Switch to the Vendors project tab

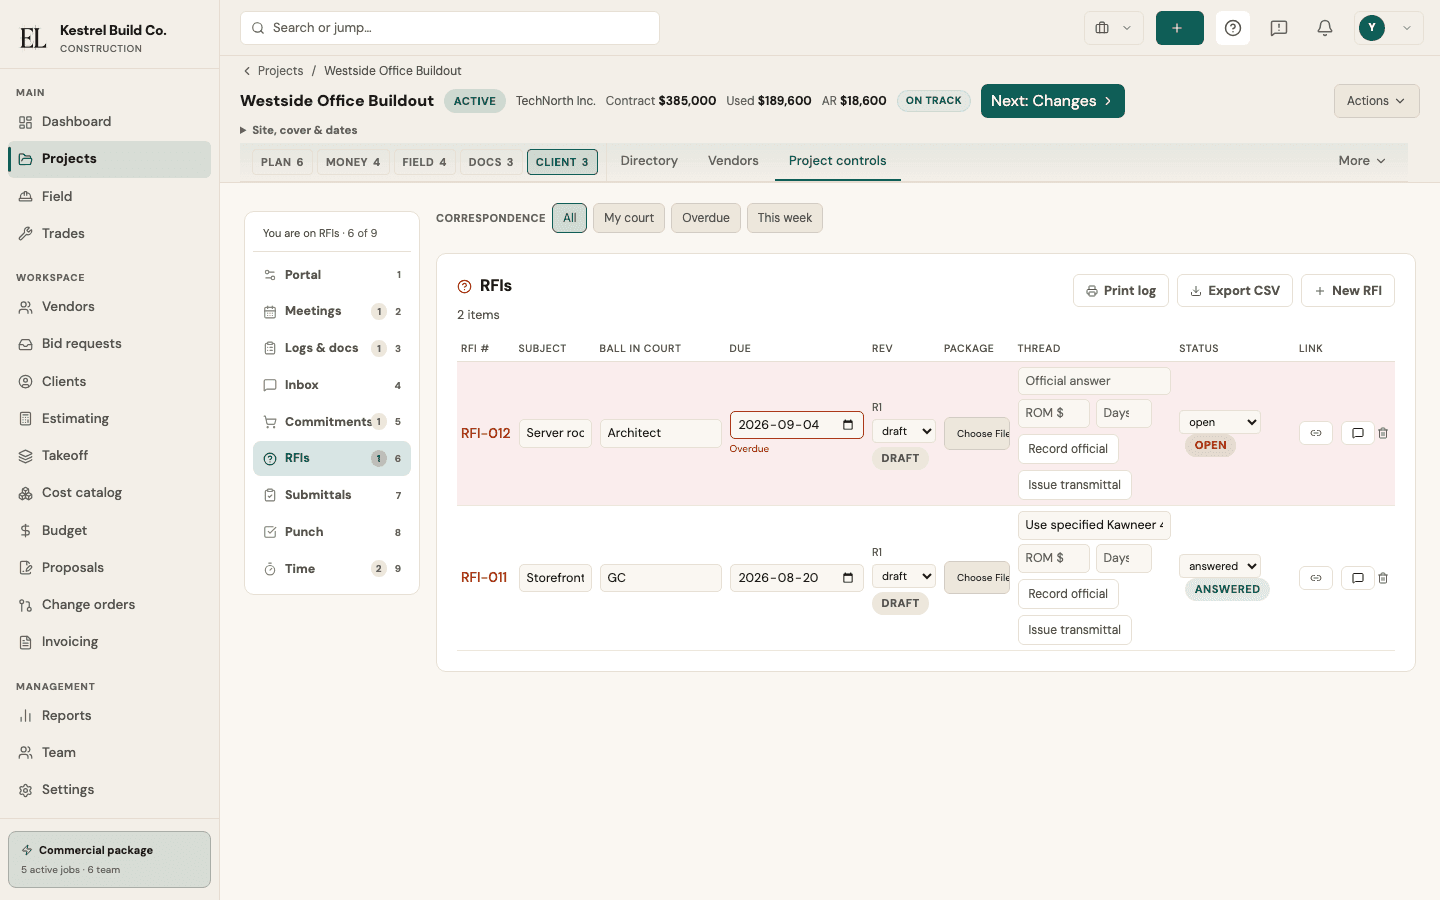tap(733, 161)
